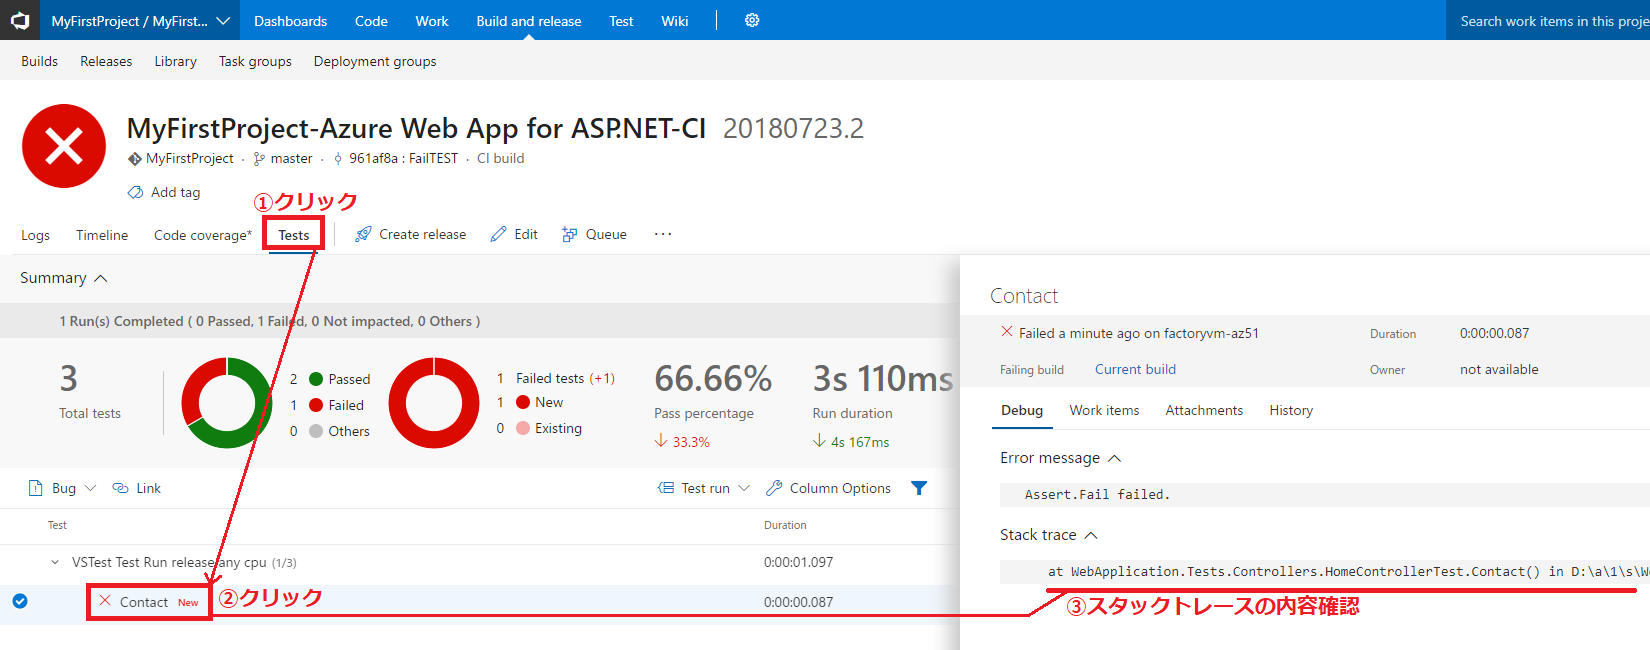This screenshot has width=1650, height=650.
Task: Toggle the filter funnel icon
Action: coord(919,488)
